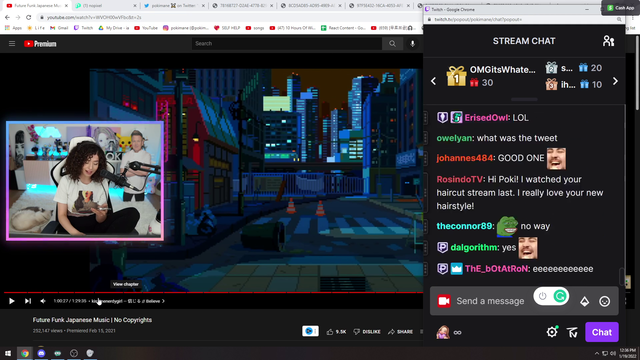
Task: Mute the YouTube player volume
Action: click(43, 301)
